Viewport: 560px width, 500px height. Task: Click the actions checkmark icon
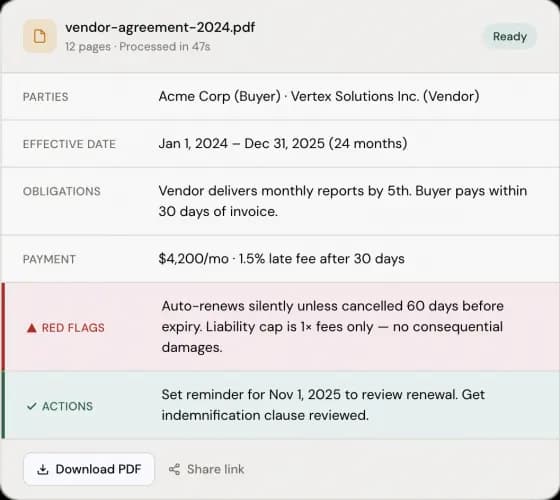(32, 406)
